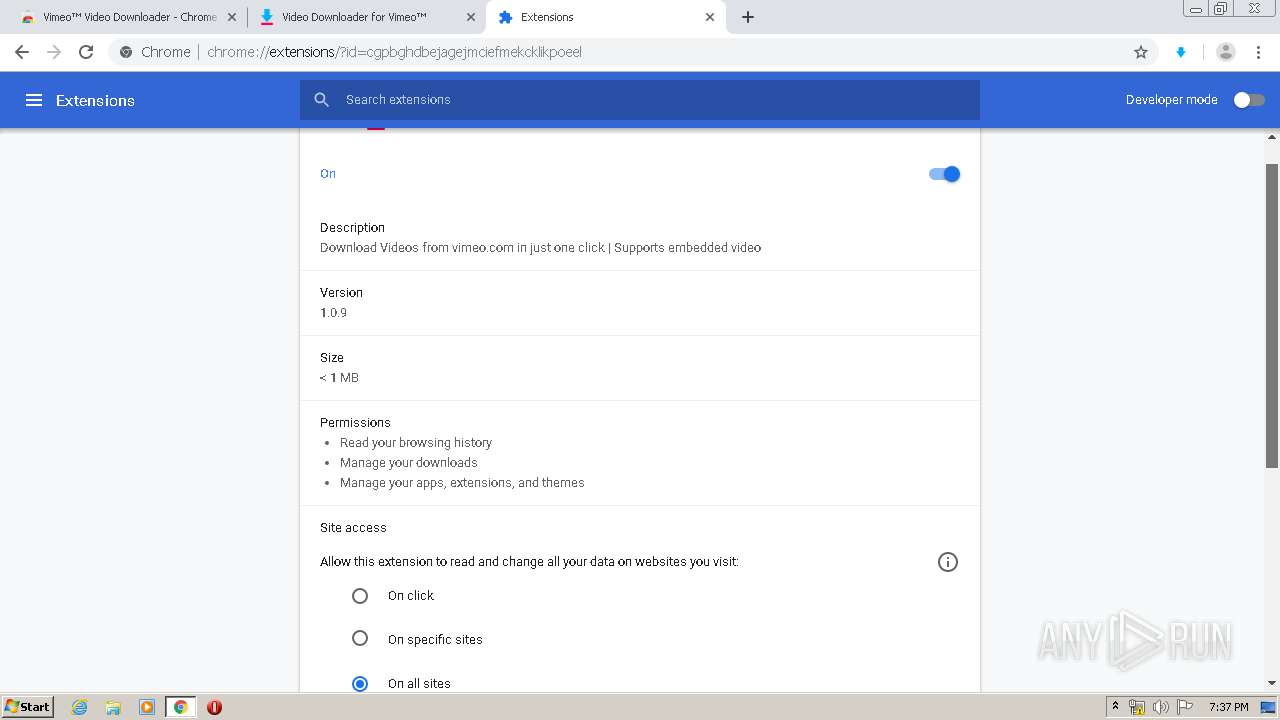The height and width of the screenshot is (720, 1280).
Task: Click Show desktop button in taskbar
Action: coord(1269,707)
